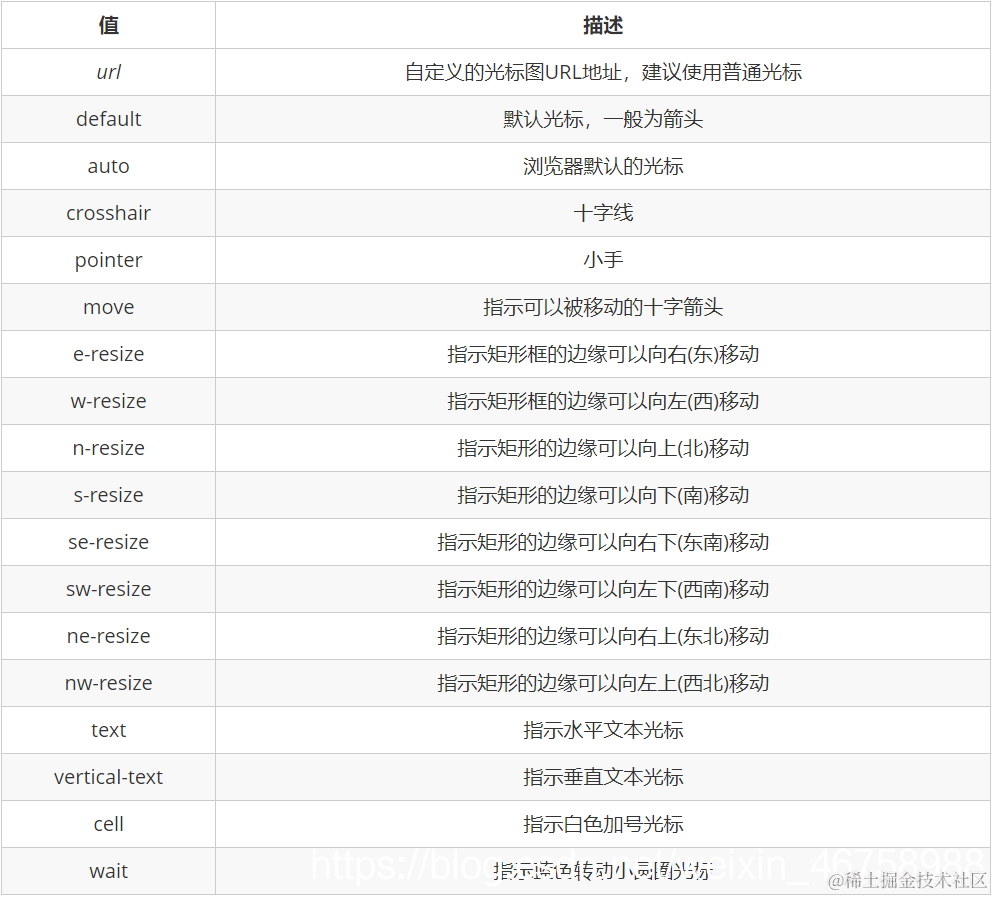Click description '小手'
This screenshot has width=994, height=897.
click(603, 260)
